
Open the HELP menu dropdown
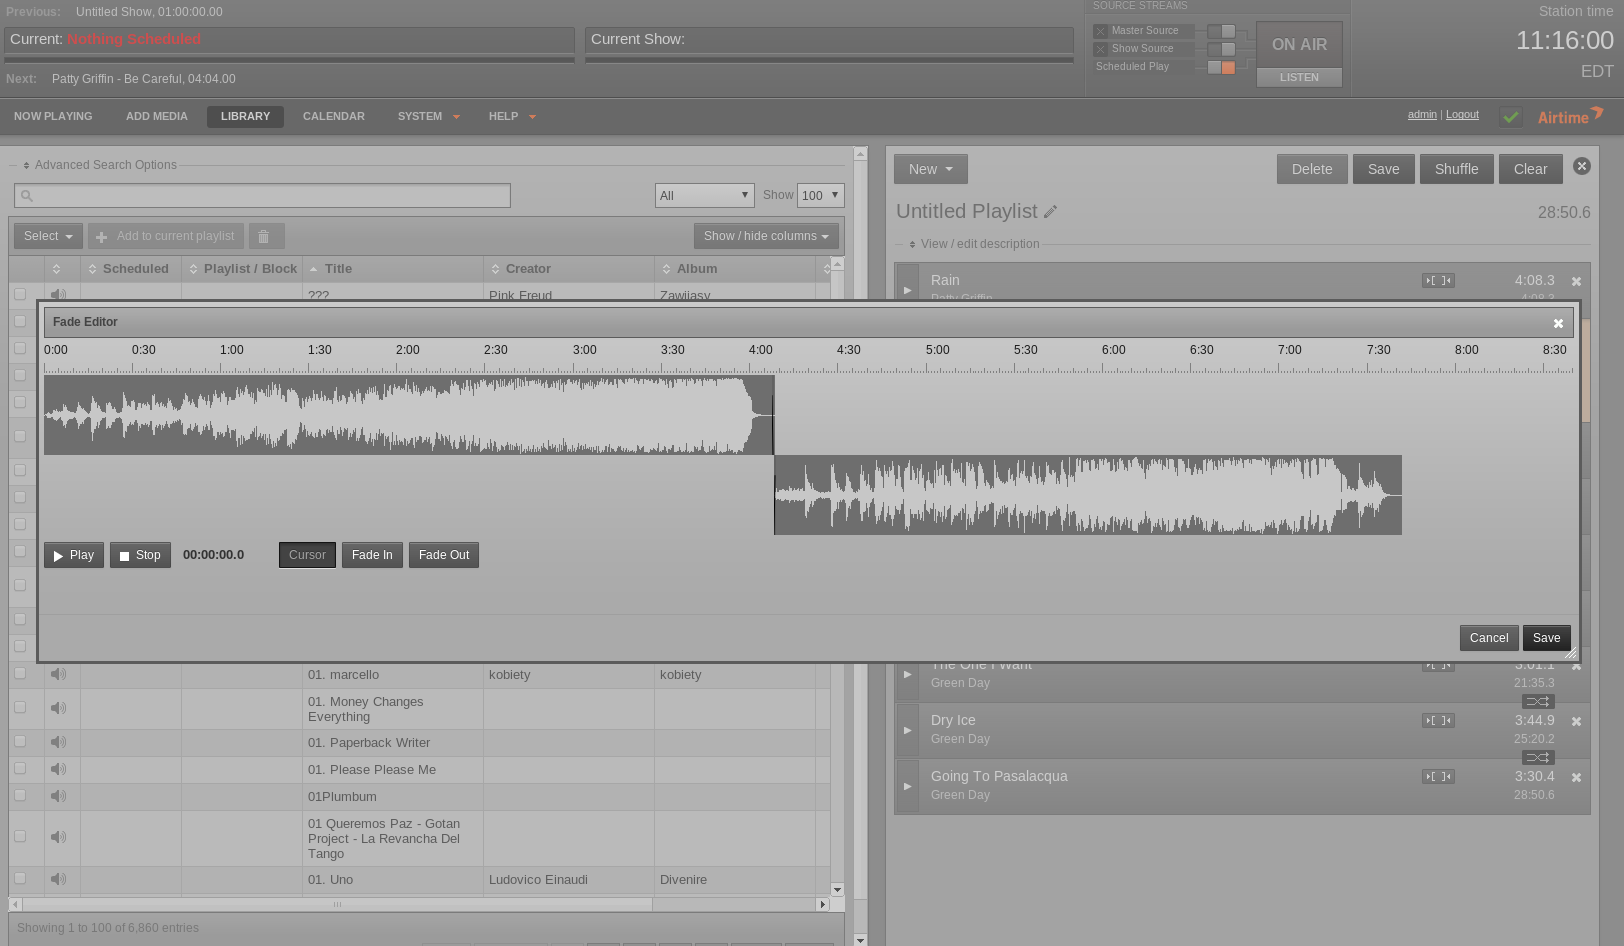coord(512,116)
